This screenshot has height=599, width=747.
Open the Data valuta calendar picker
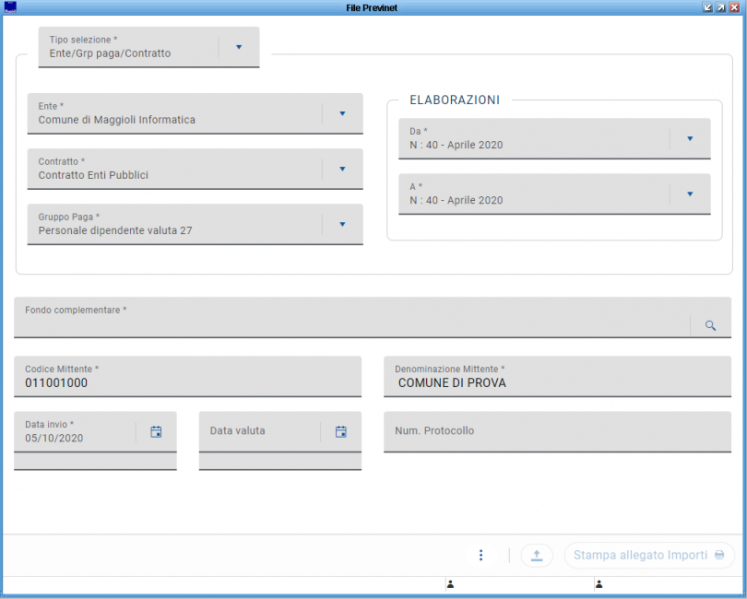point(341,432)
